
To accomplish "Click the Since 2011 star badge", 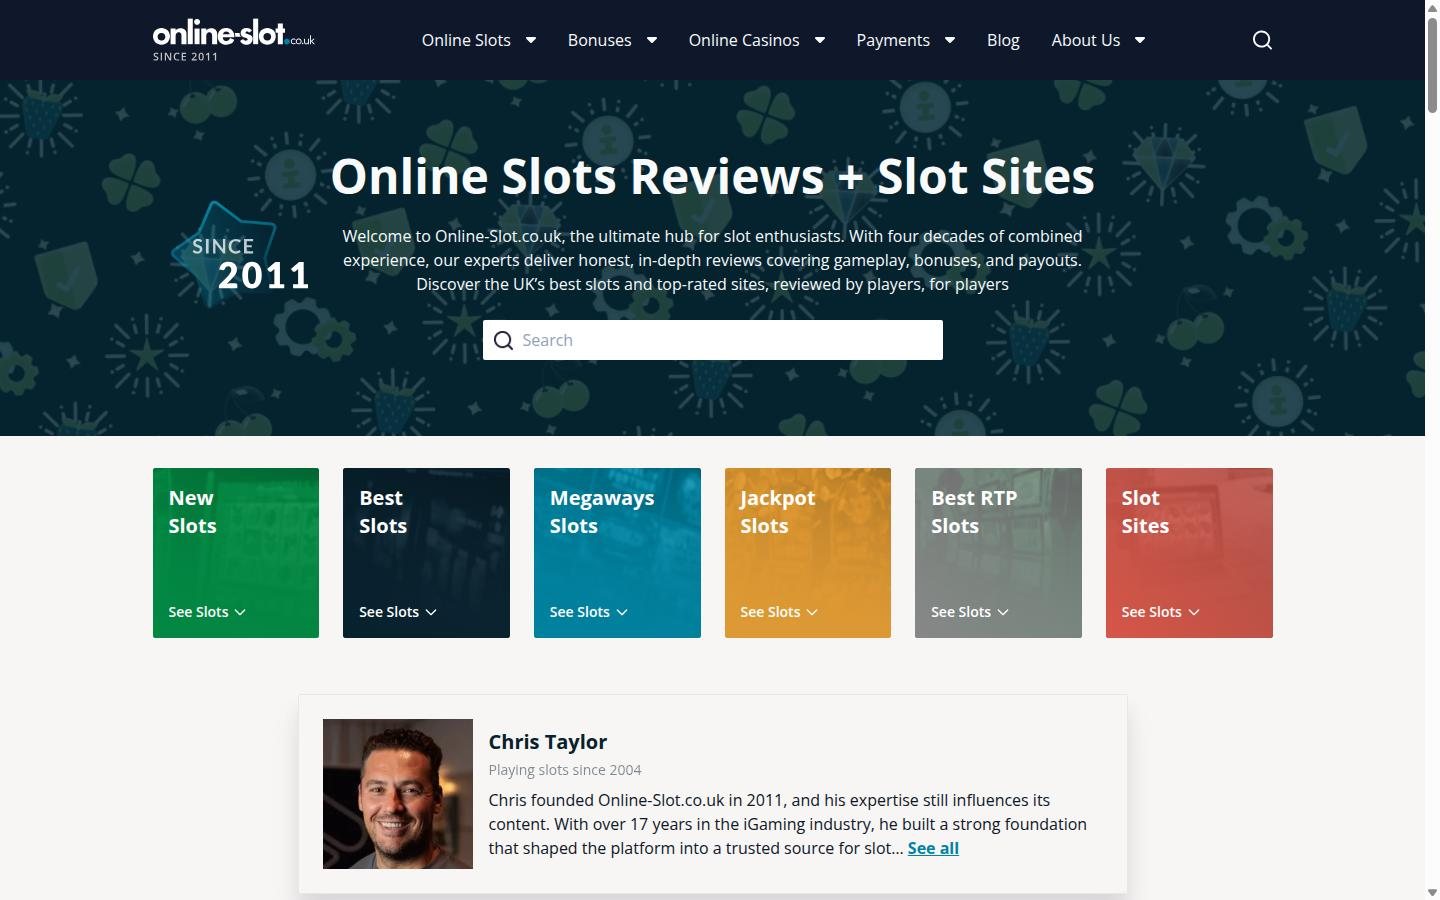I will pos(240,255).
